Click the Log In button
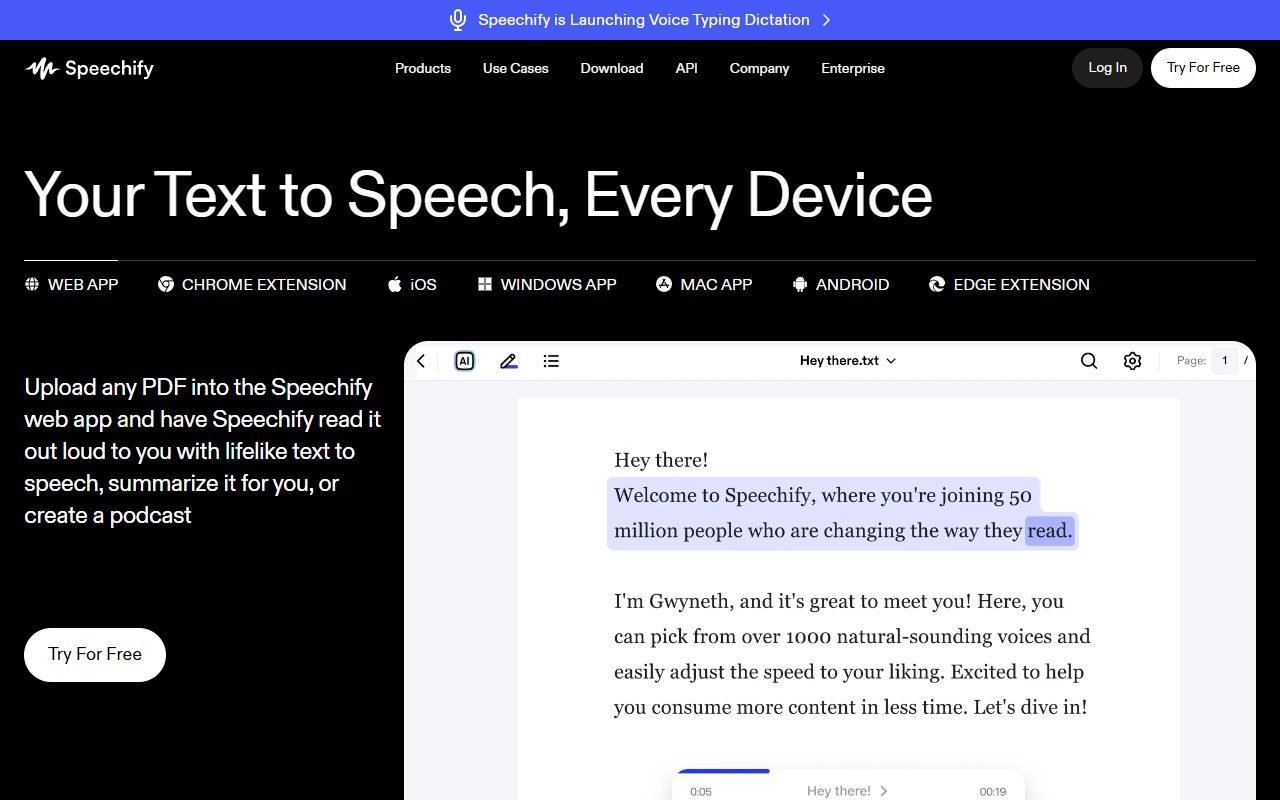Viewport: 1280px width, 800px height. [x=1107, y=68]
